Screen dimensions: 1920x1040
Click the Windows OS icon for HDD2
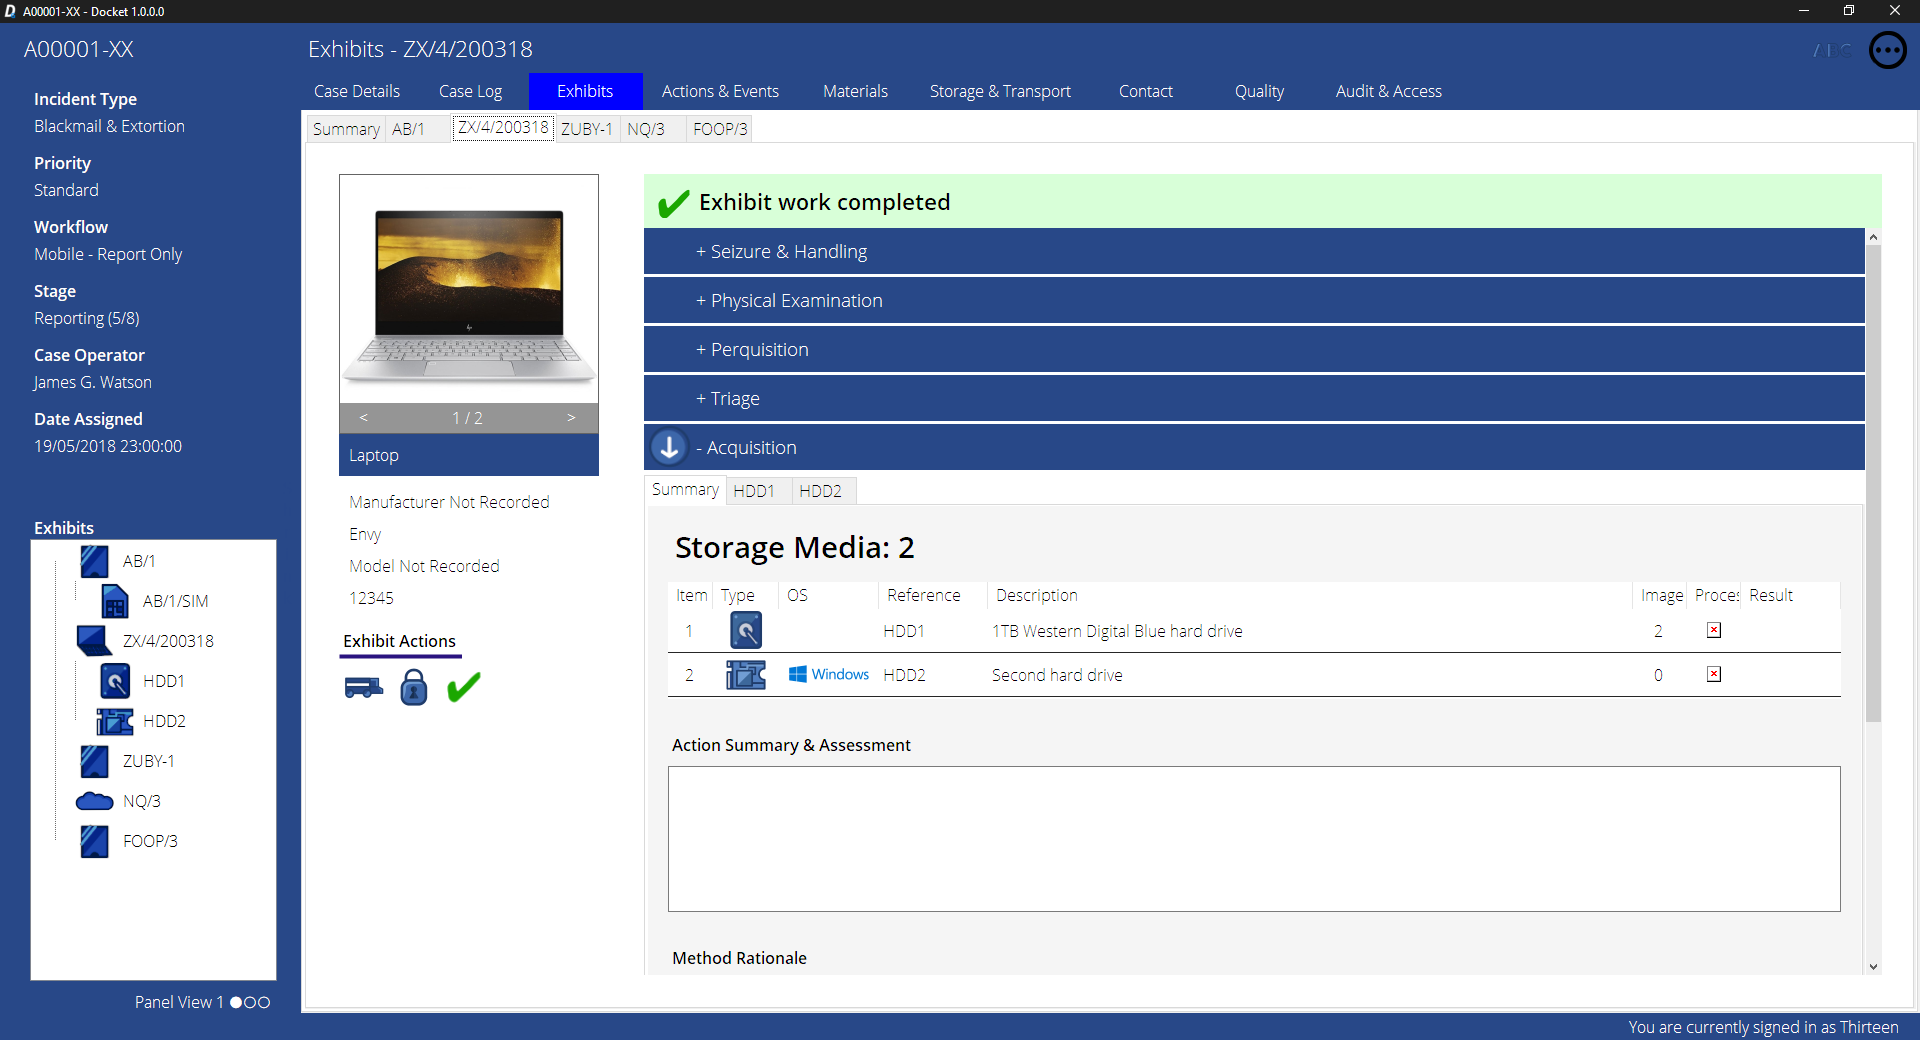coord(797,675)
